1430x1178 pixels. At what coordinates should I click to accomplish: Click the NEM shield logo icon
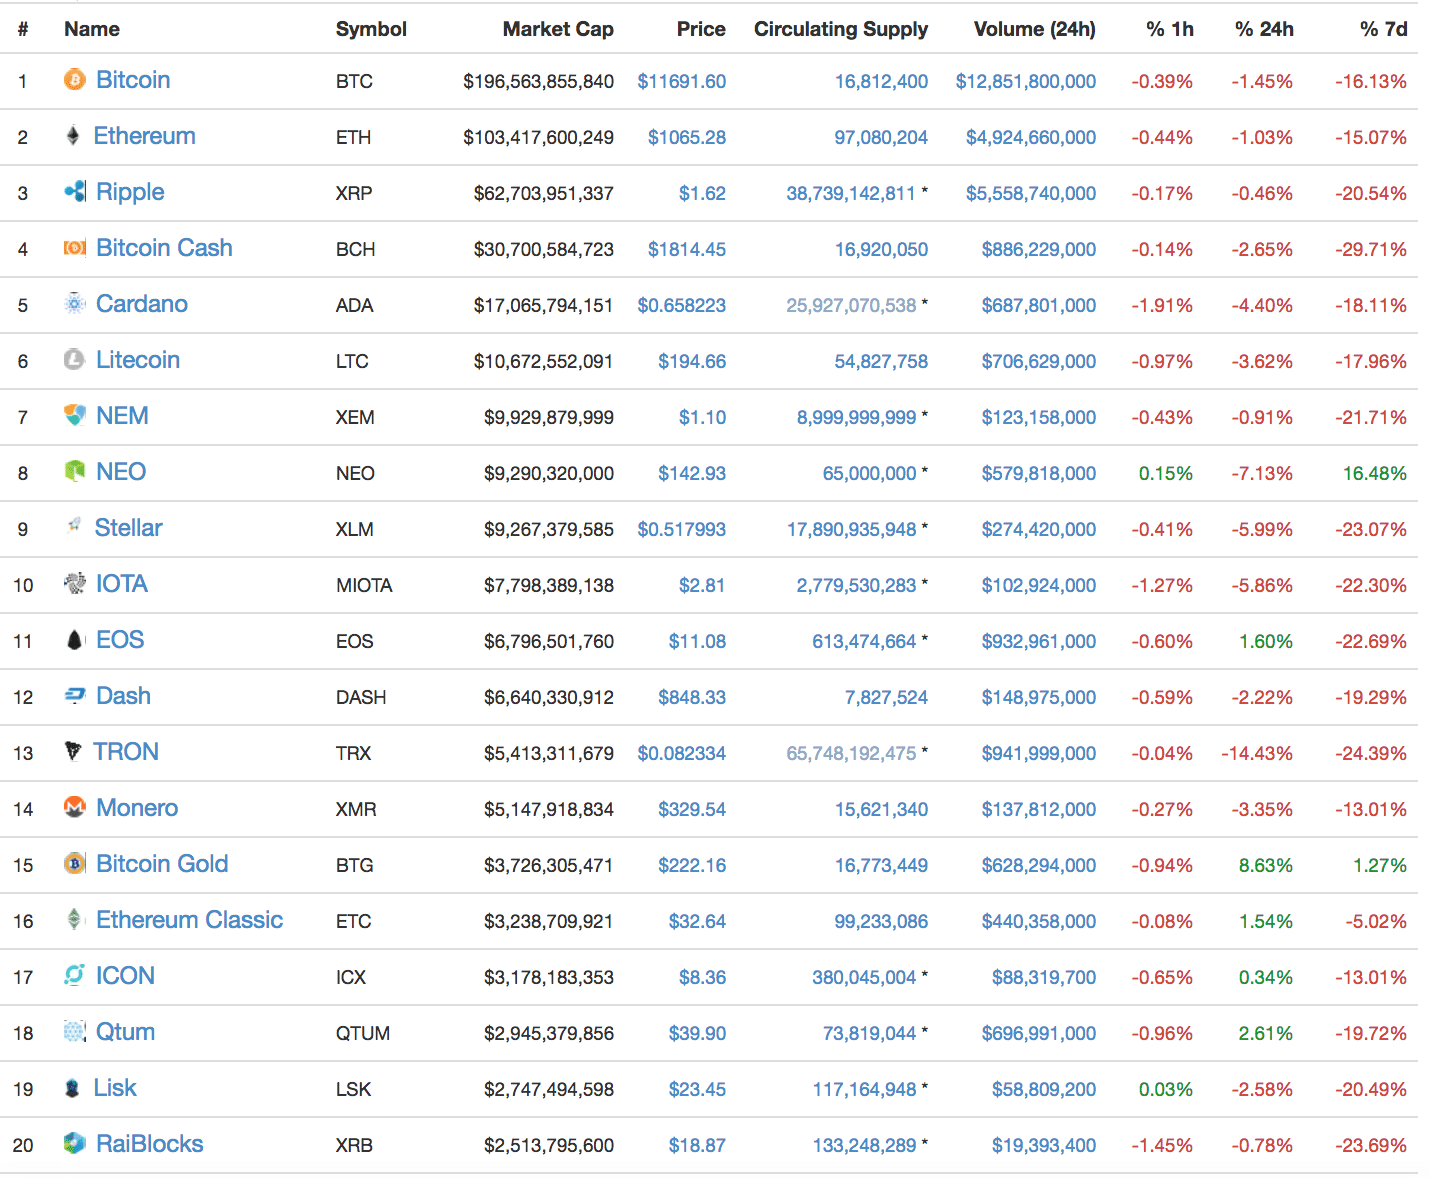coord(75,415)
